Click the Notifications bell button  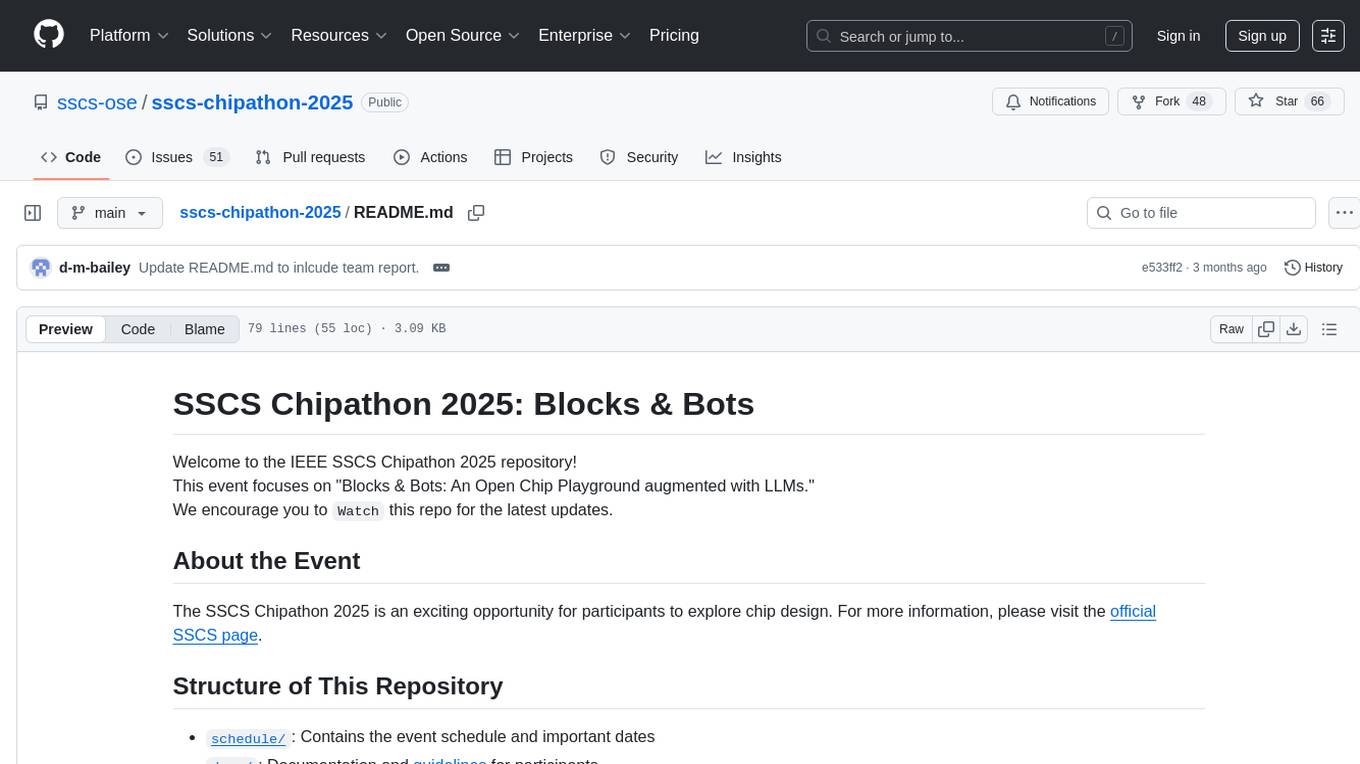[x=1051, y=102]
